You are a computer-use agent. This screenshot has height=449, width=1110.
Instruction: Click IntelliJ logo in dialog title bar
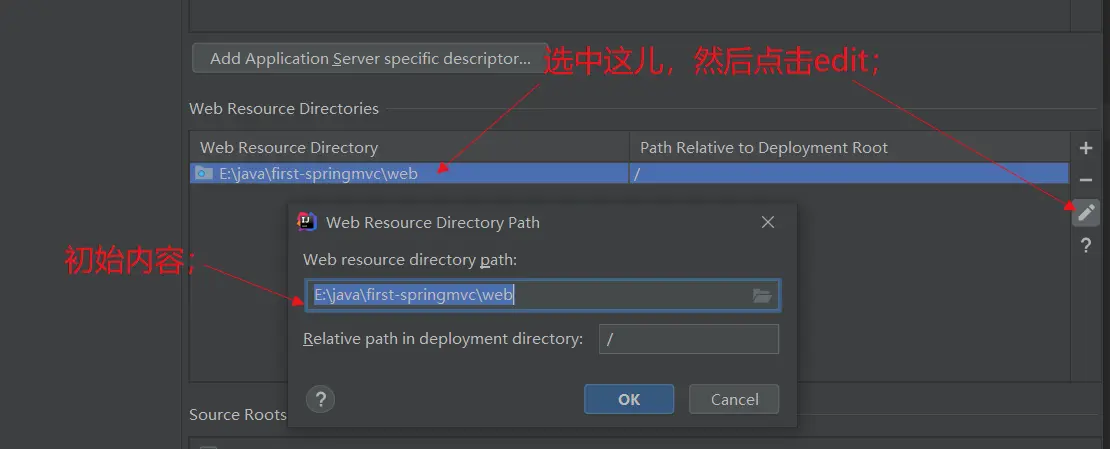click(x=307, y=222)
